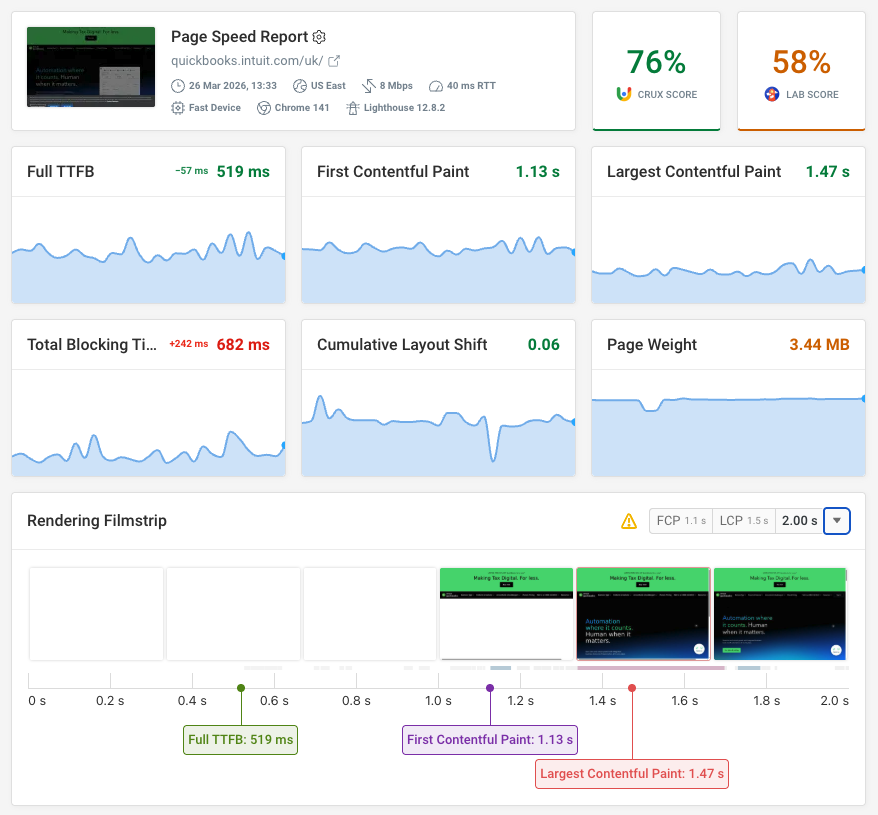Select the filmstrip screenshot near 1.1 s
Screen dimensions: 878x815
pyautogui.click(x=506, y=612)
